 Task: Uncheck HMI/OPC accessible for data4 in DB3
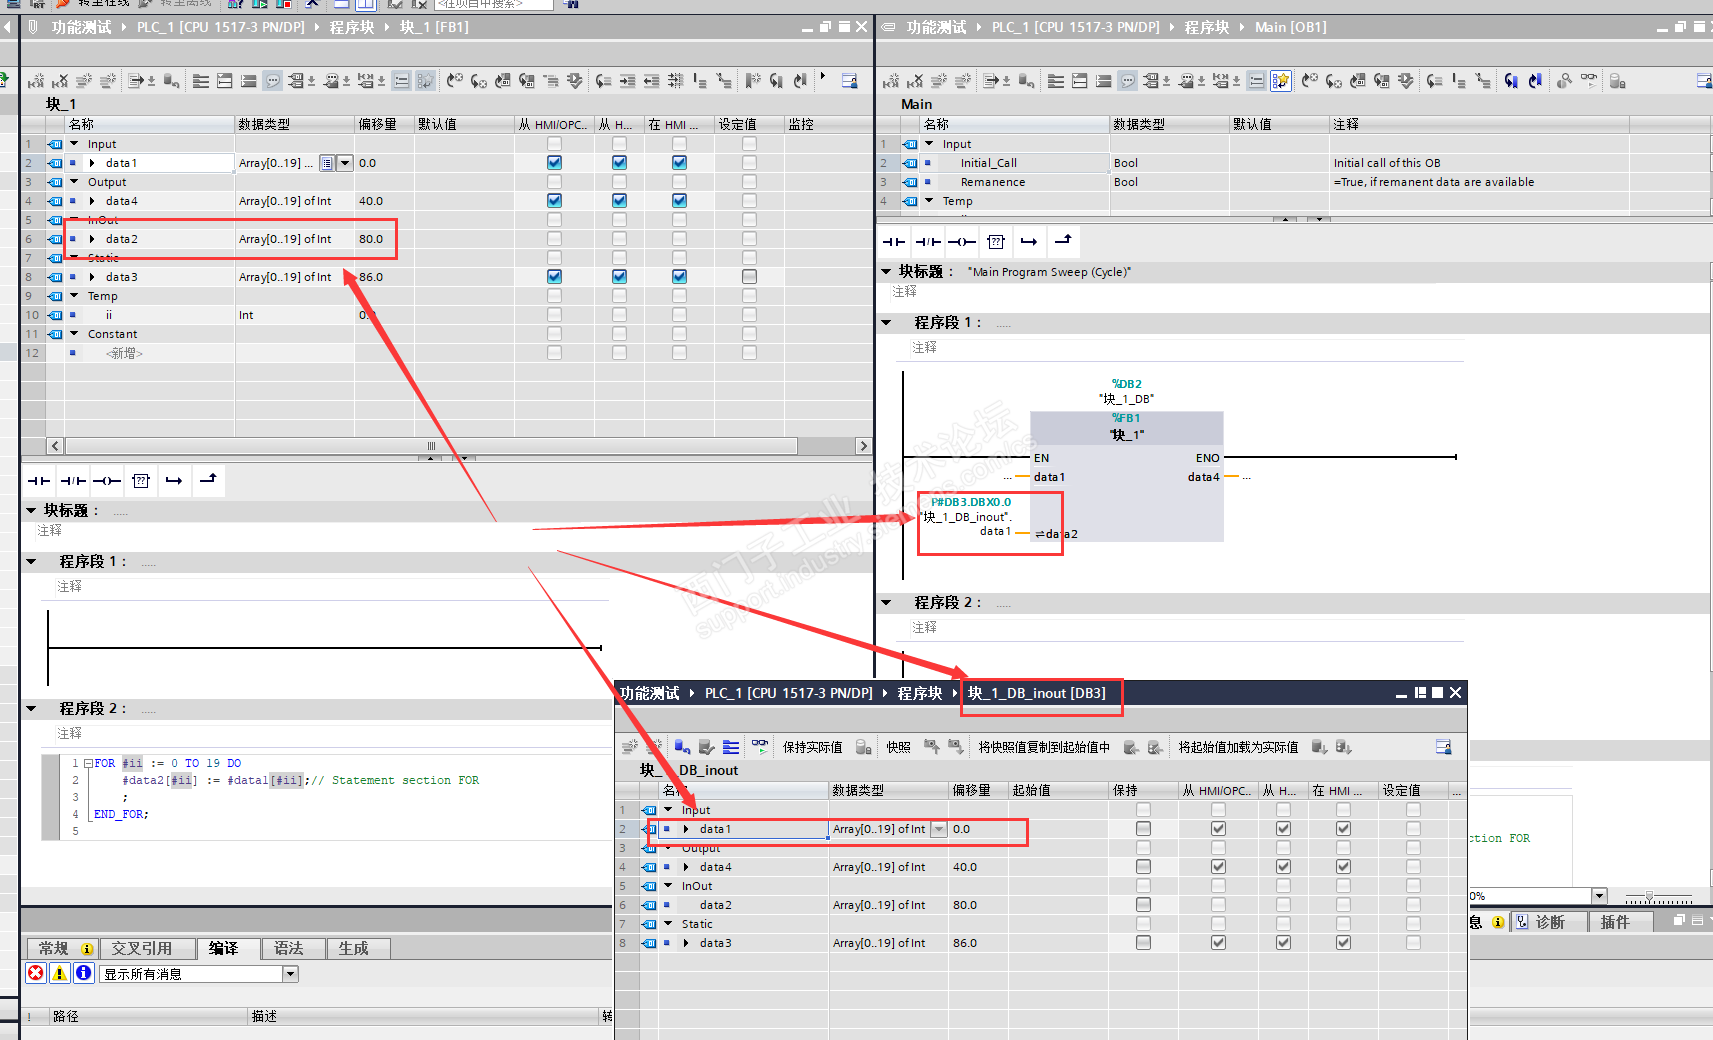point(1218,867)
